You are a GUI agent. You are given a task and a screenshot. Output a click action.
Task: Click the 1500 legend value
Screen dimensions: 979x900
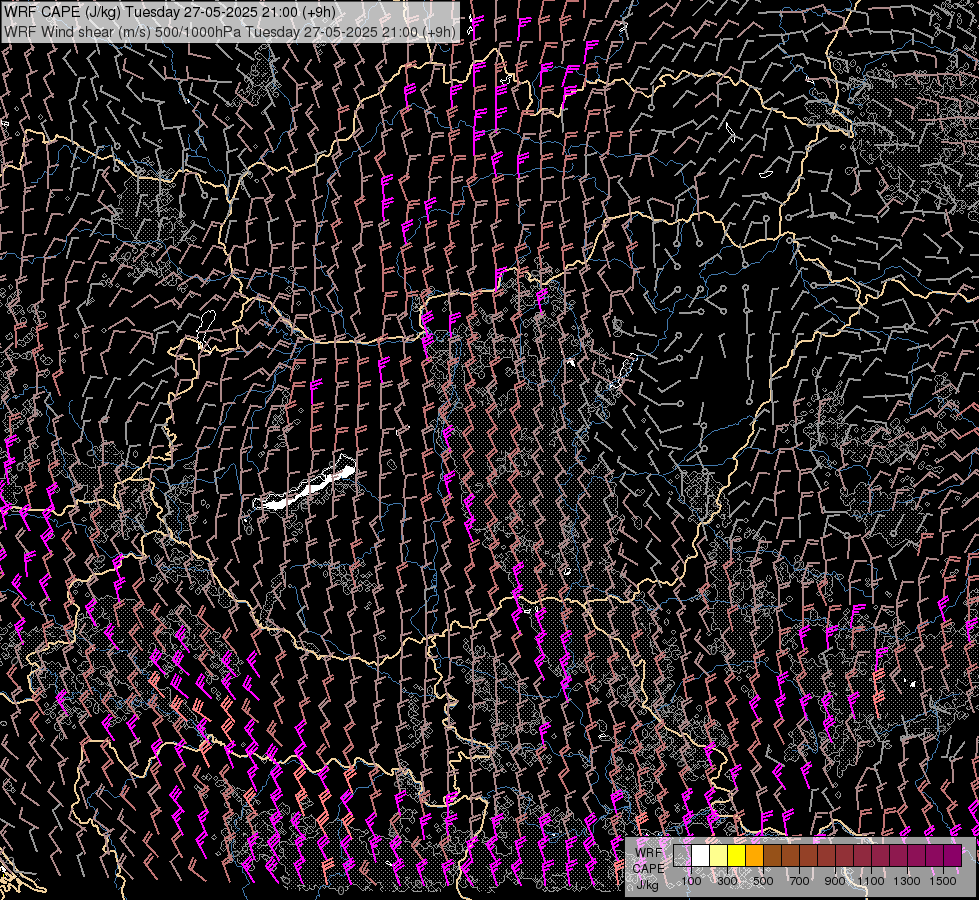pyautogui.click(x=943, y=881)
